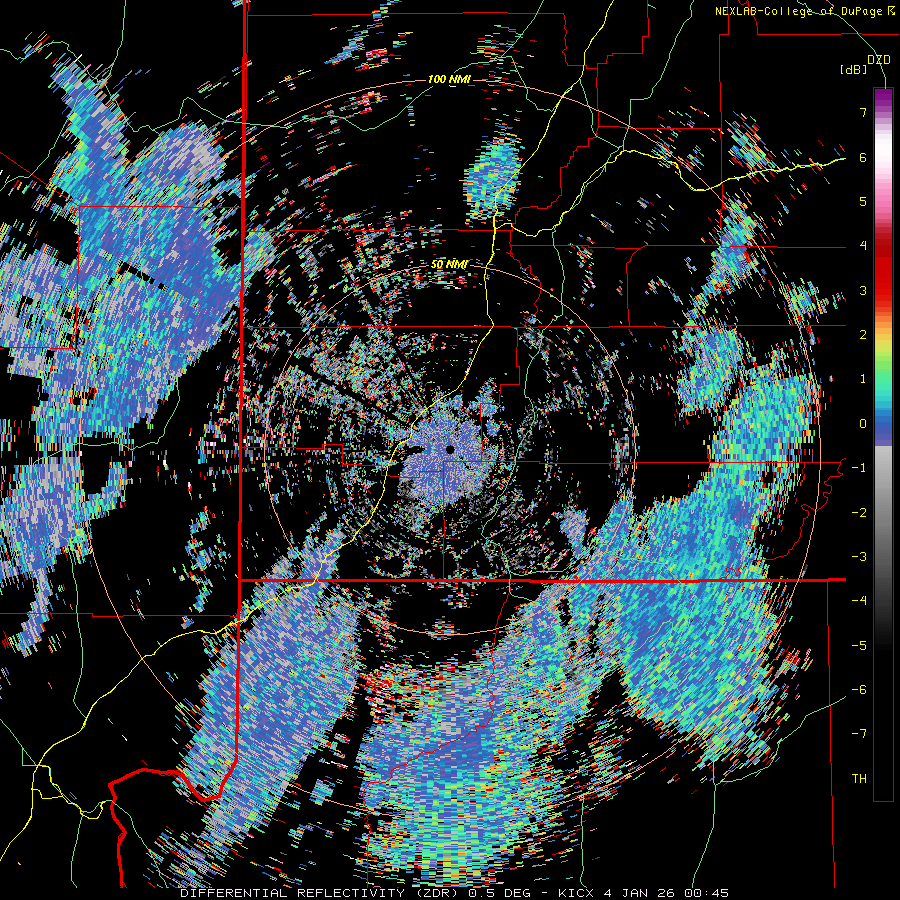This screenshot has height=900, width=900.
Task: Click the KICX station identifier in caption
Action: click(577, 893)
